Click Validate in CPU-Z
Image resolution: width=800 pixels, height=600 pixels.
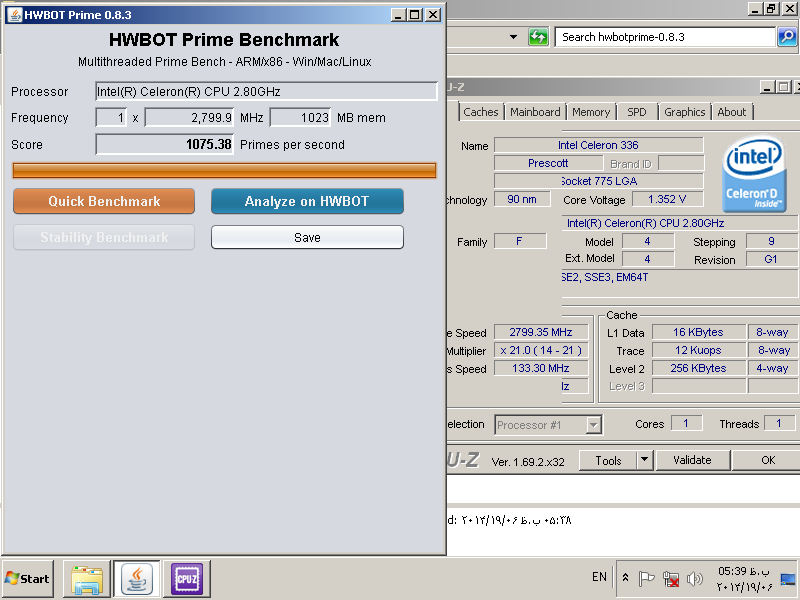[x=692, y=460]
